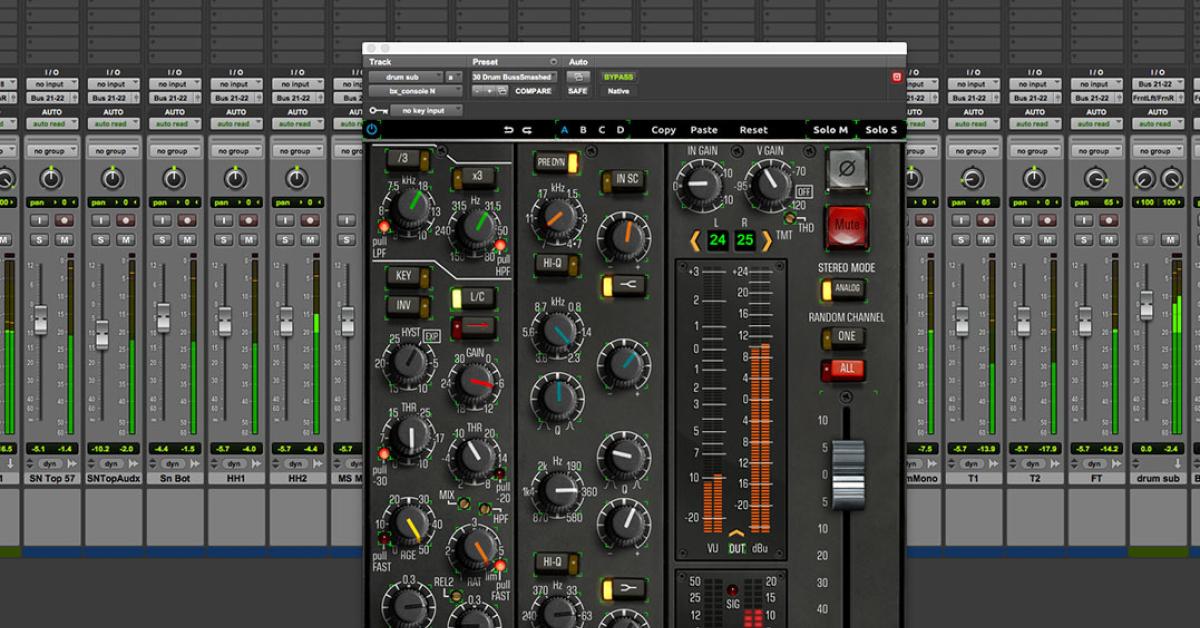Enable BYPASS on the plugin
1200x628 pixels.
coord(618,76)
